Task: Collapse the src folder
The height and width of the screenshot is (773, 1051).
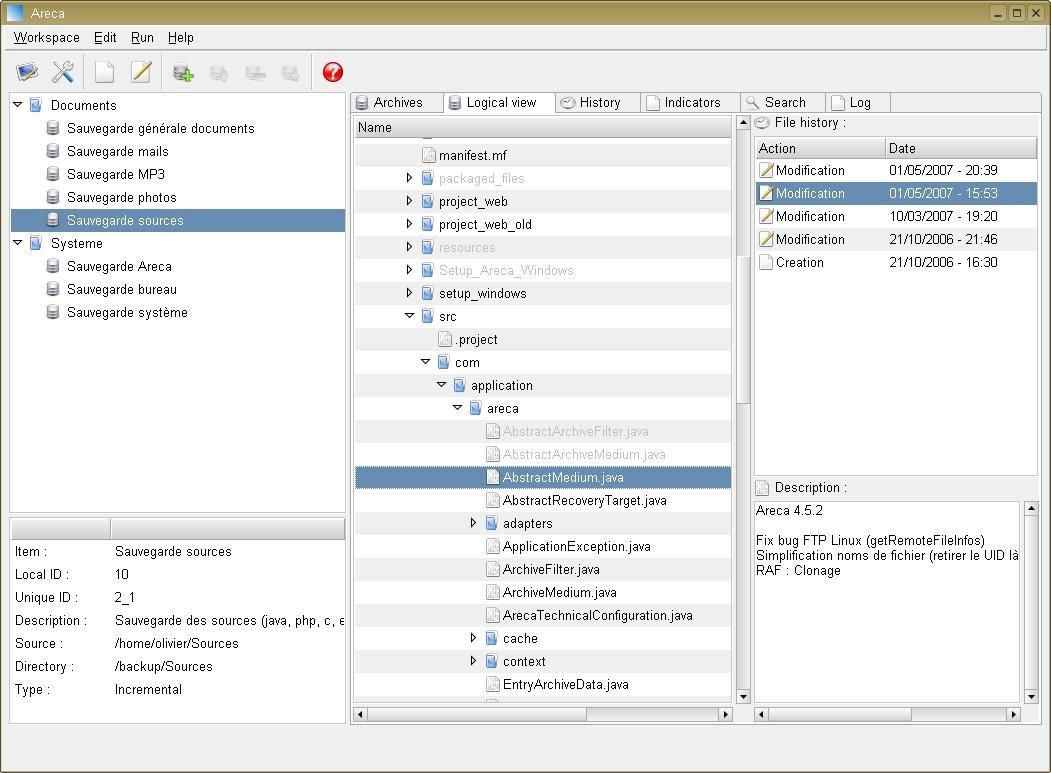Action: click(409, 316)
